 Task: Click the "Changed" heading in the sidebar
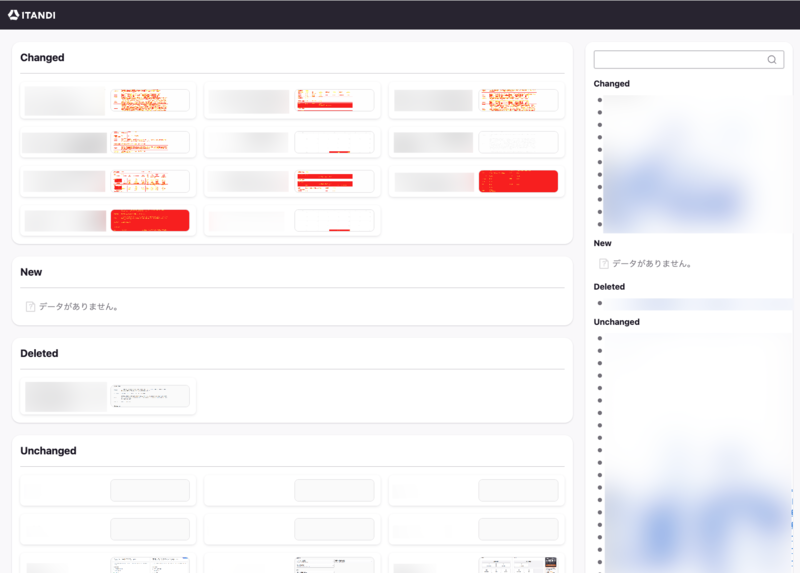click(611, 84)
